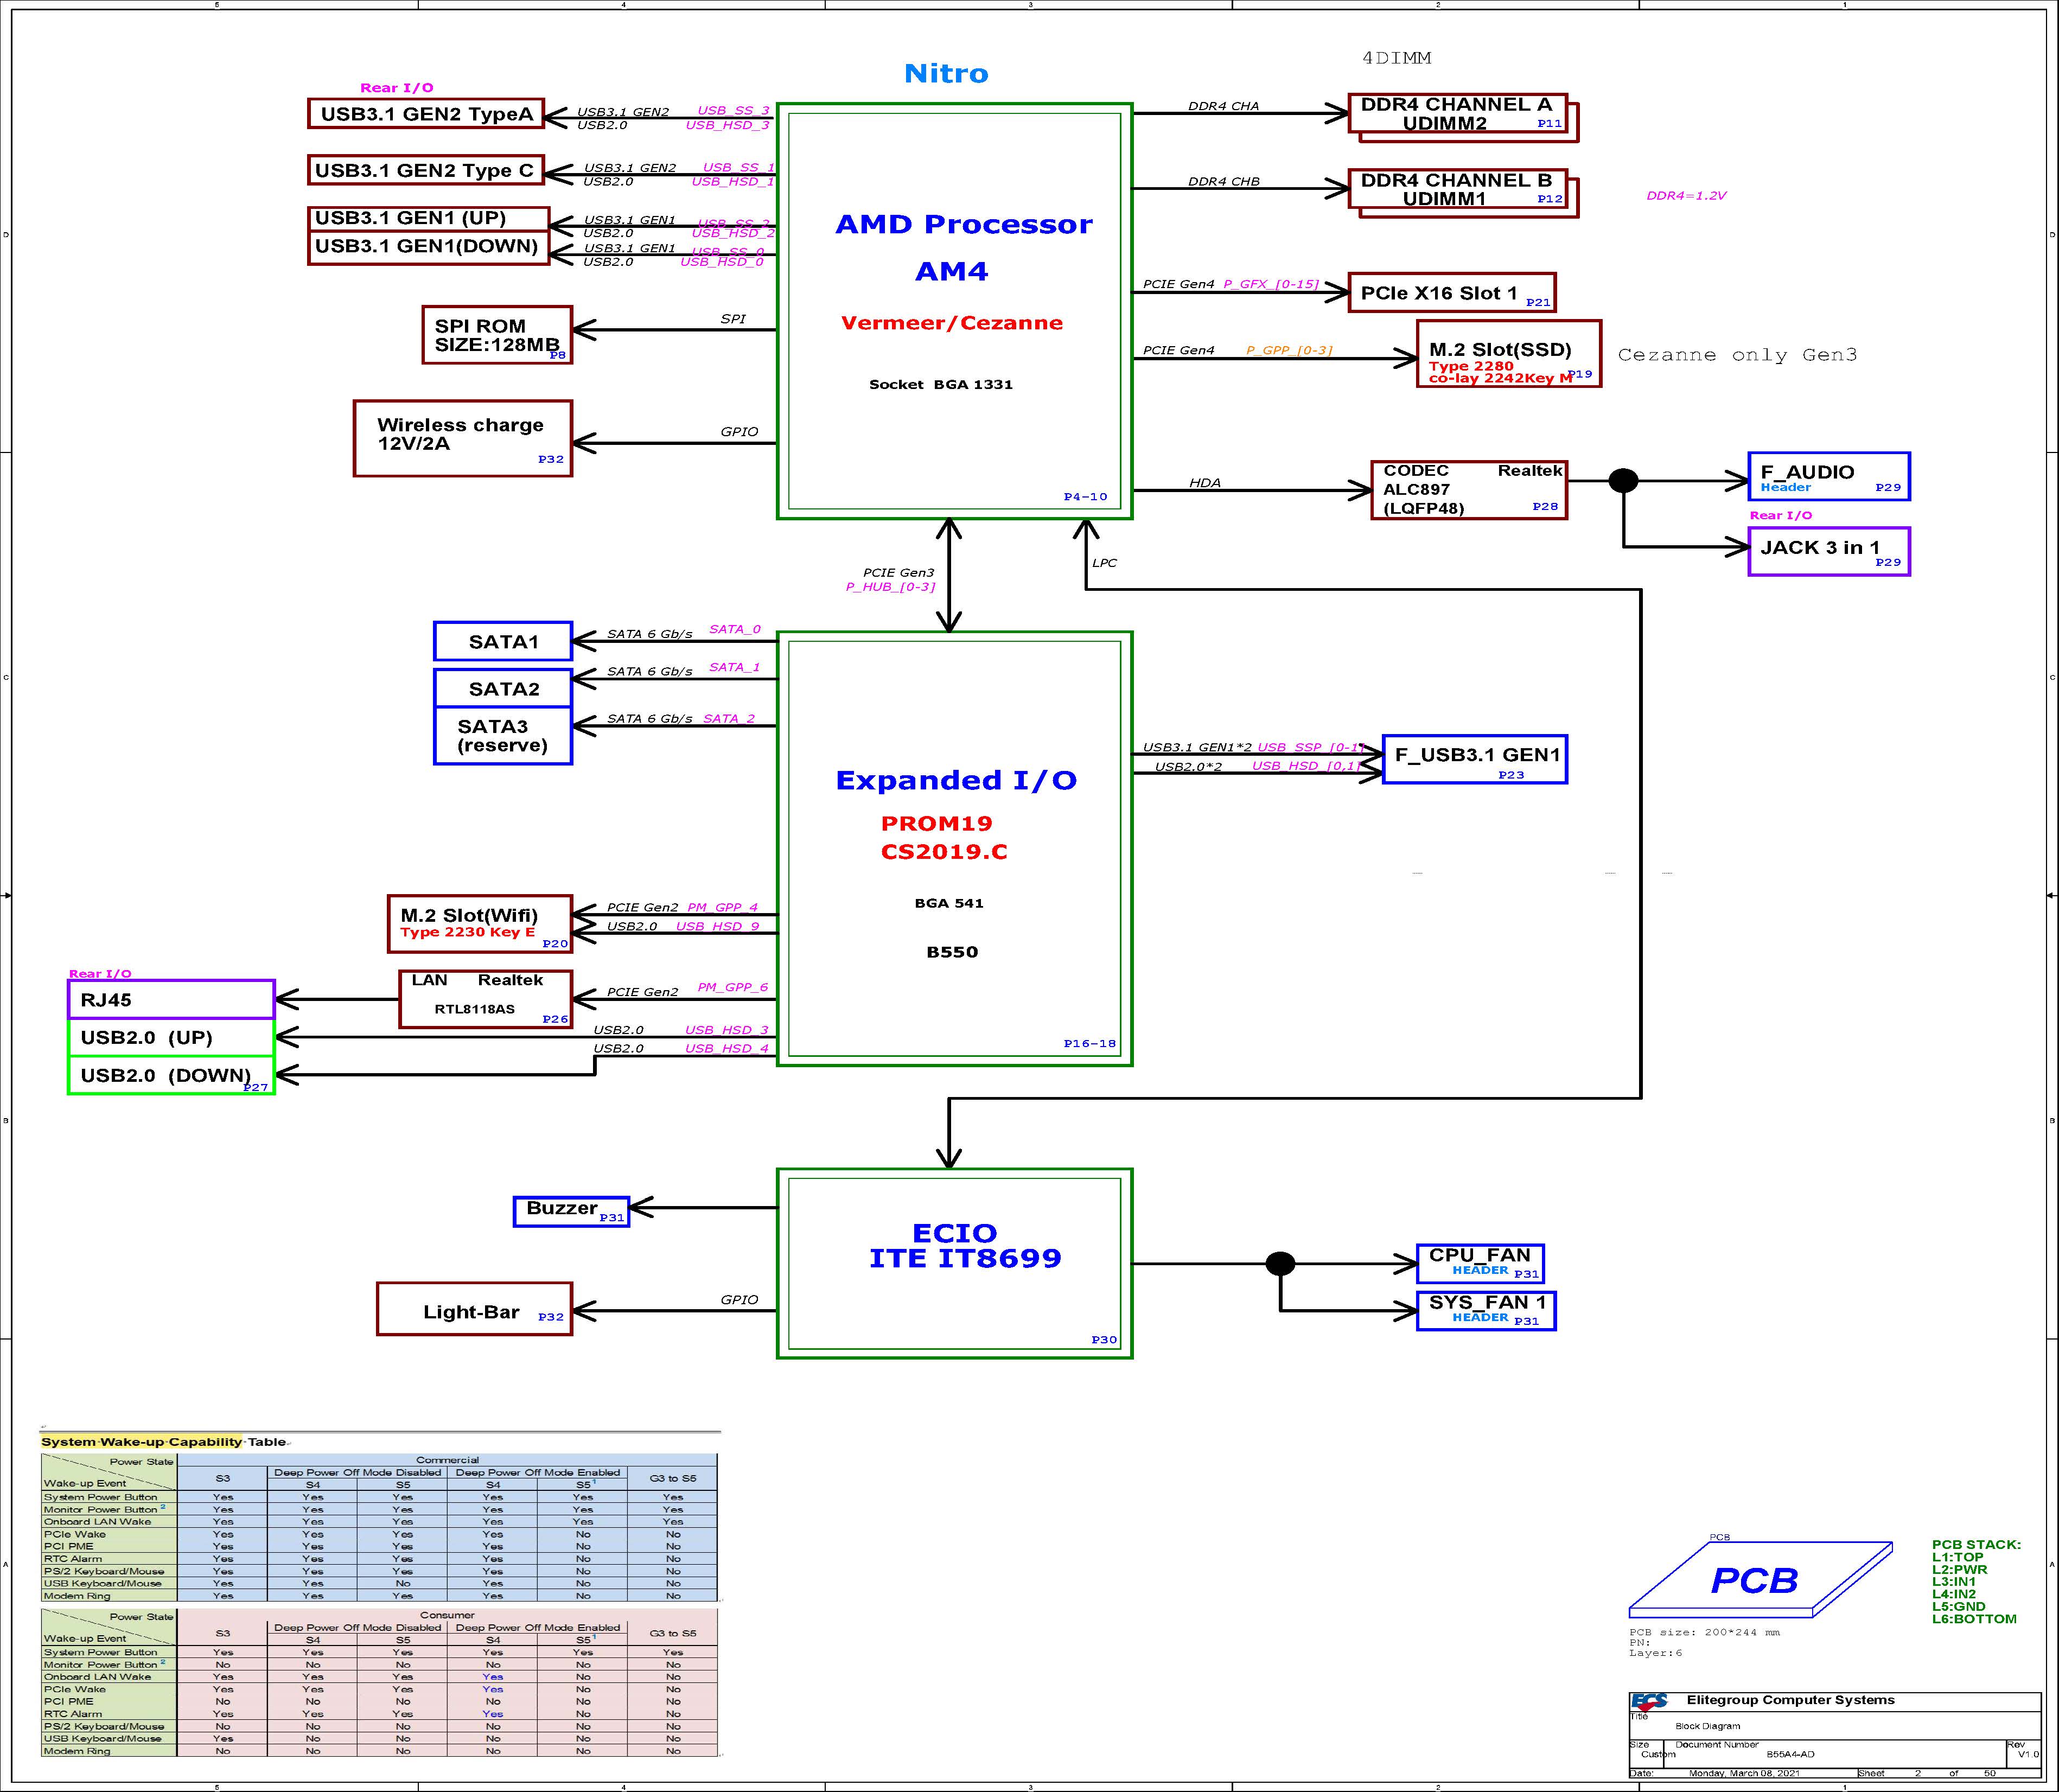Click the date "Monday, March 08, 2021"
Viewport: 2059px width, 1792px height.
coord(1744,1773)
